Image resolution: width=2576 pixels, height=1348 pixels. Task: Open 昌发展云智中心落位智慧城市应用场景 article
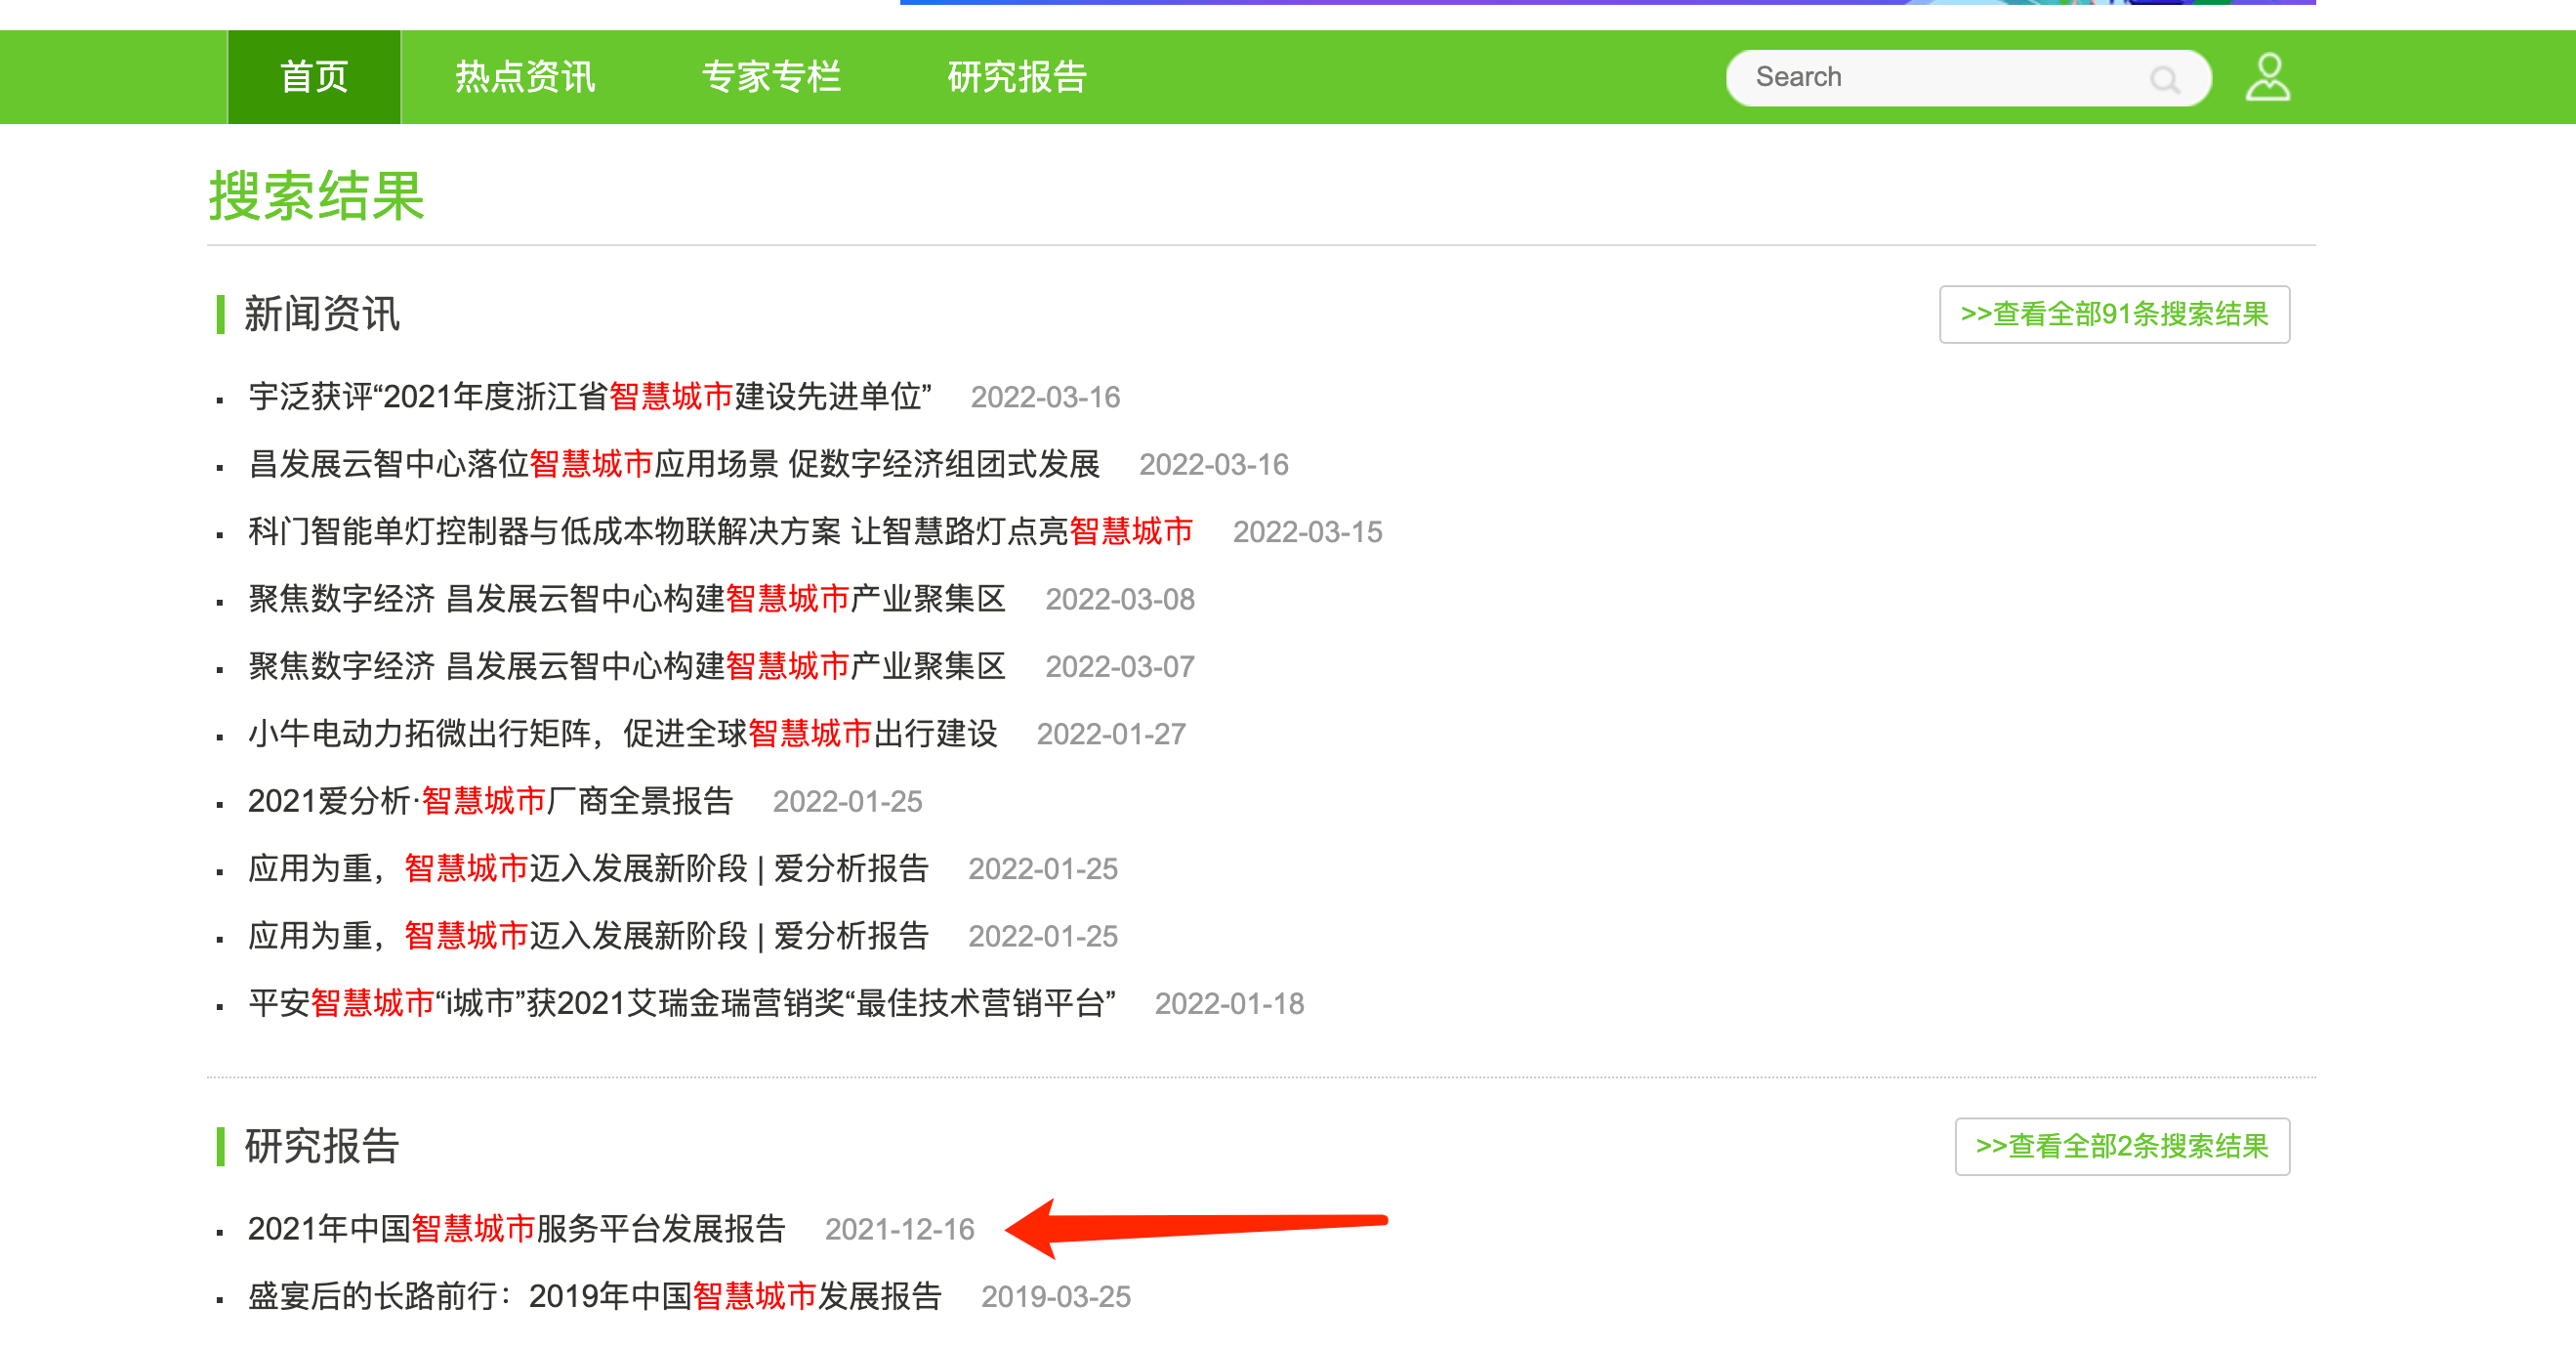[x=673, y=464]
